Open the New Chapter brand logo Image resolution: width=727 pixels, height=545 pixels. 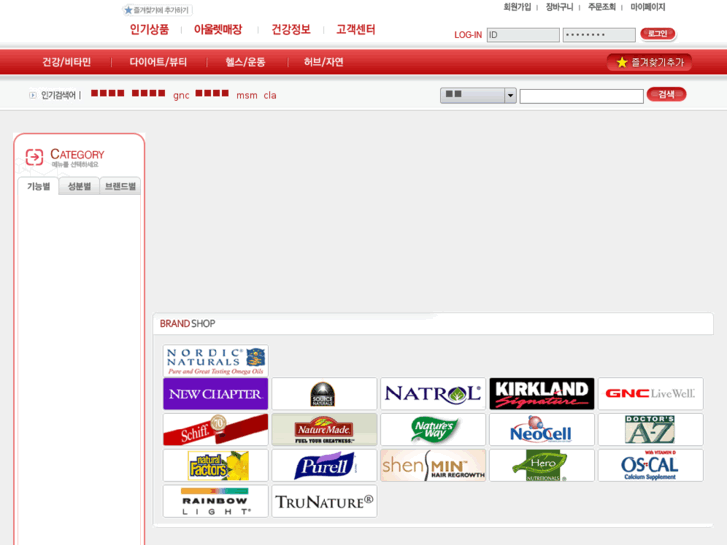(x=216, y=394)
